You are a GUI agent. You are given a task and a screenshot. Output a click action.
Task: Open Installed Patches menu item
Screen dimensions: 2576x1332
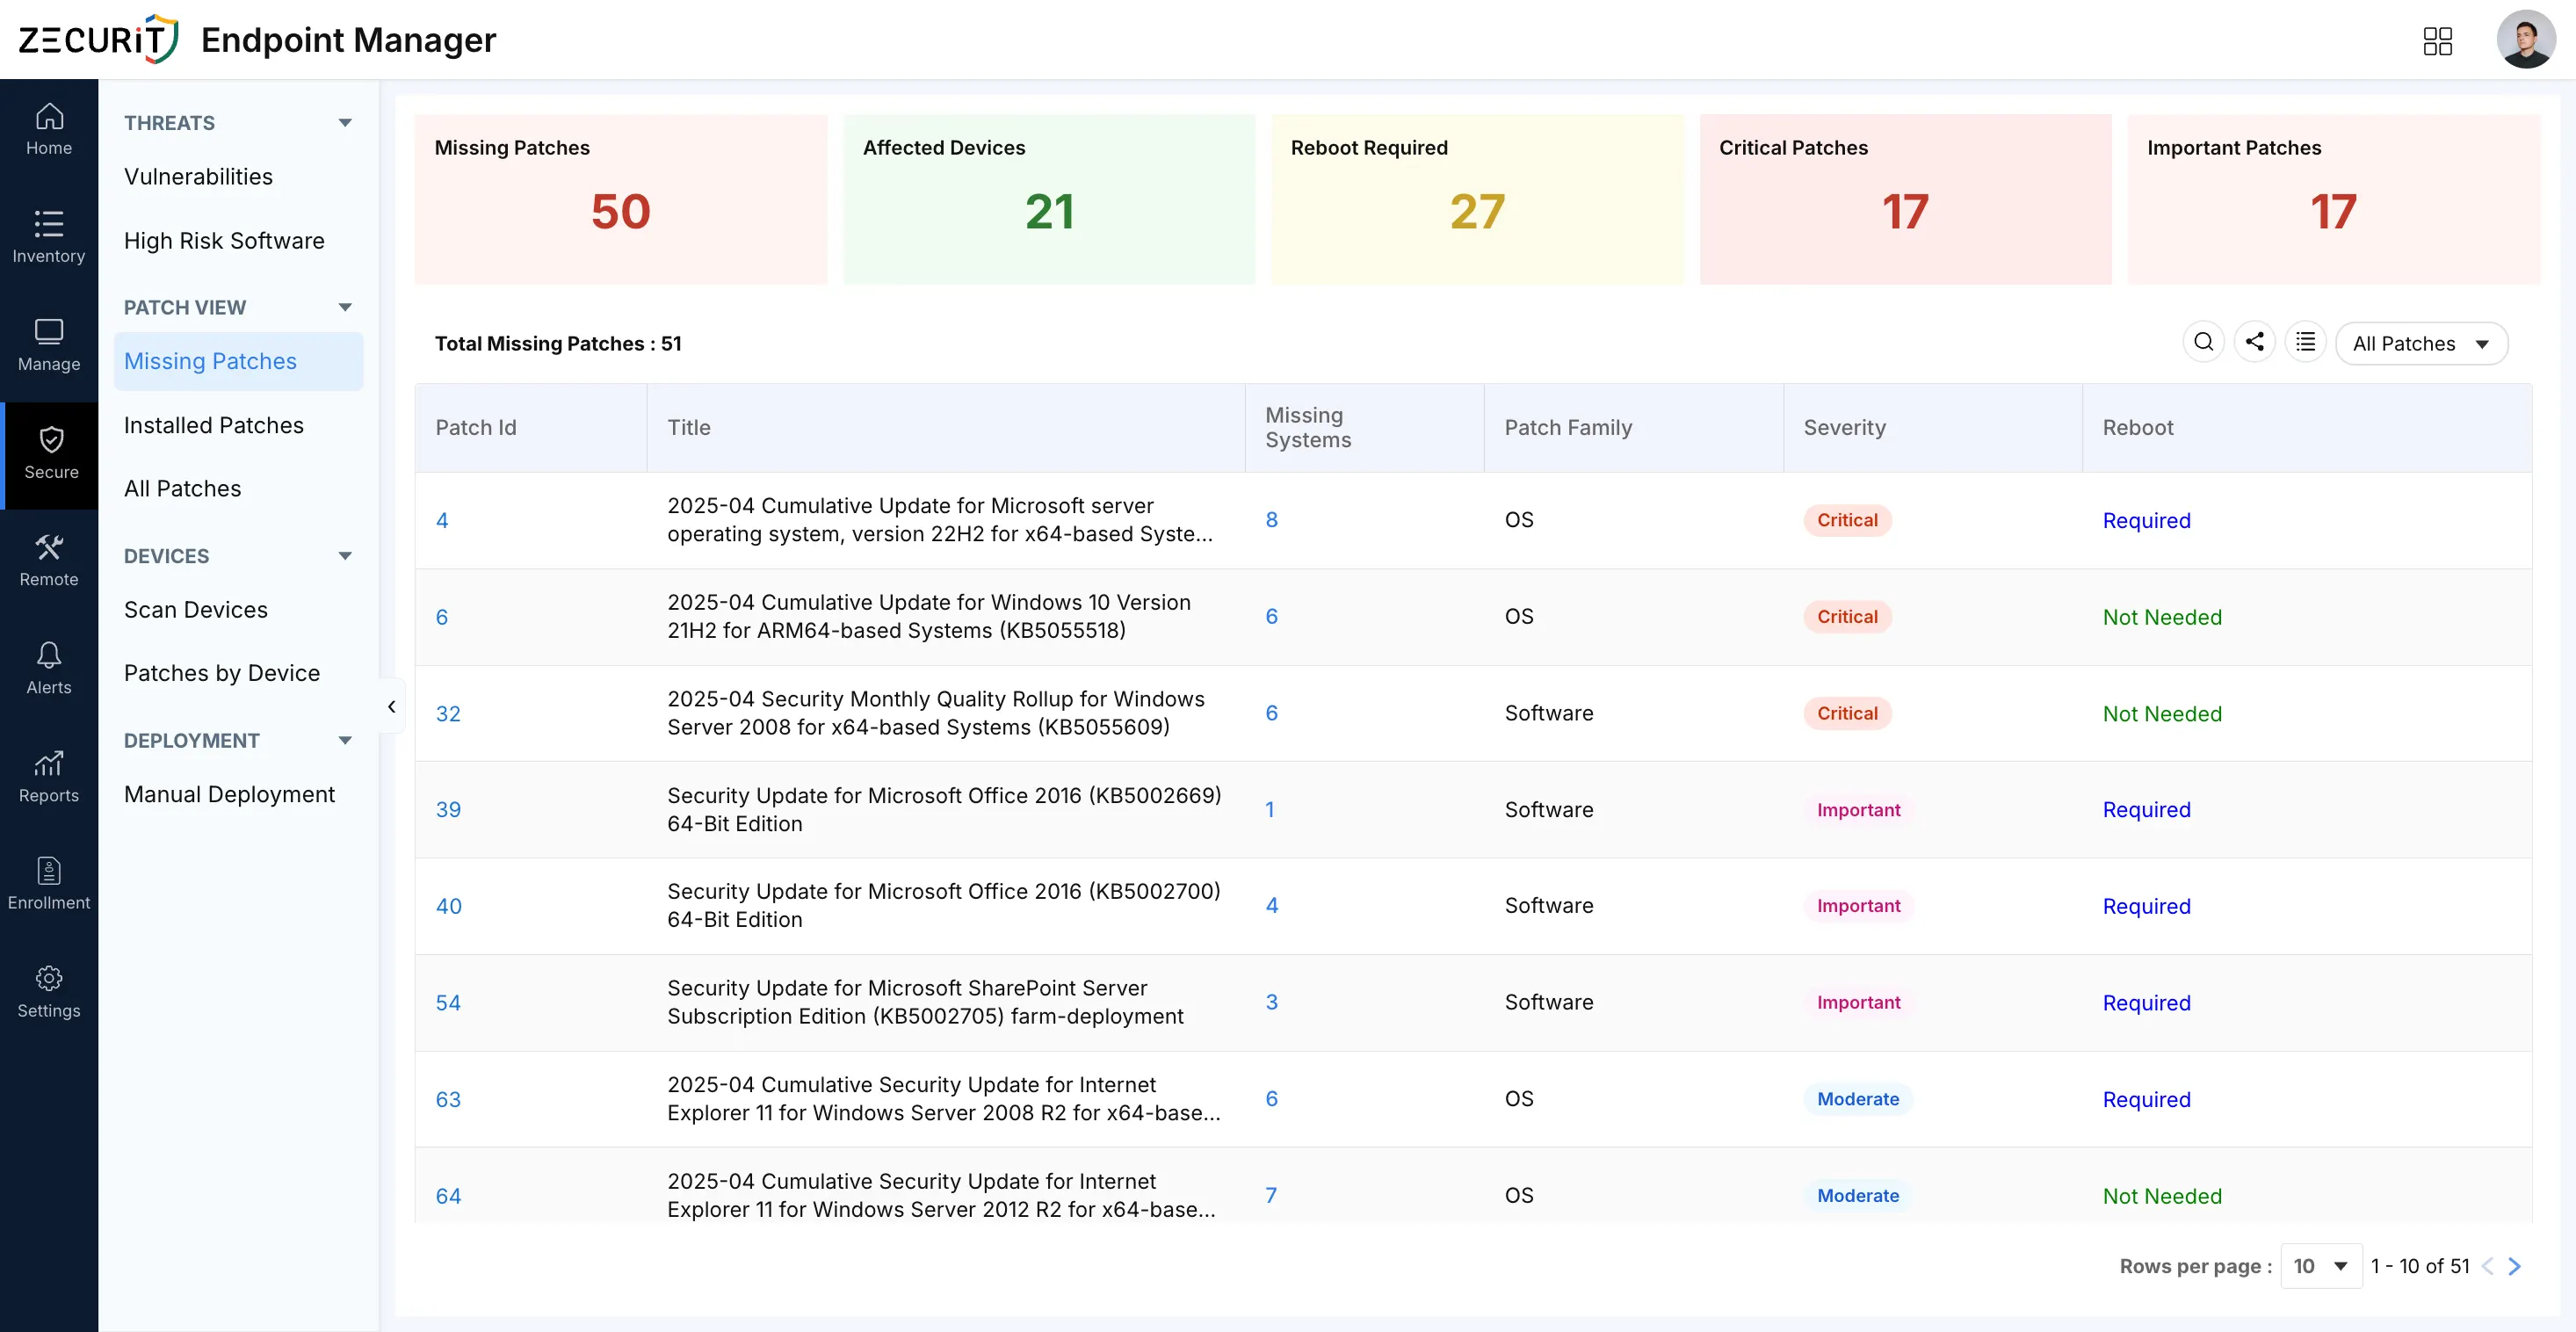pos(214,425)
